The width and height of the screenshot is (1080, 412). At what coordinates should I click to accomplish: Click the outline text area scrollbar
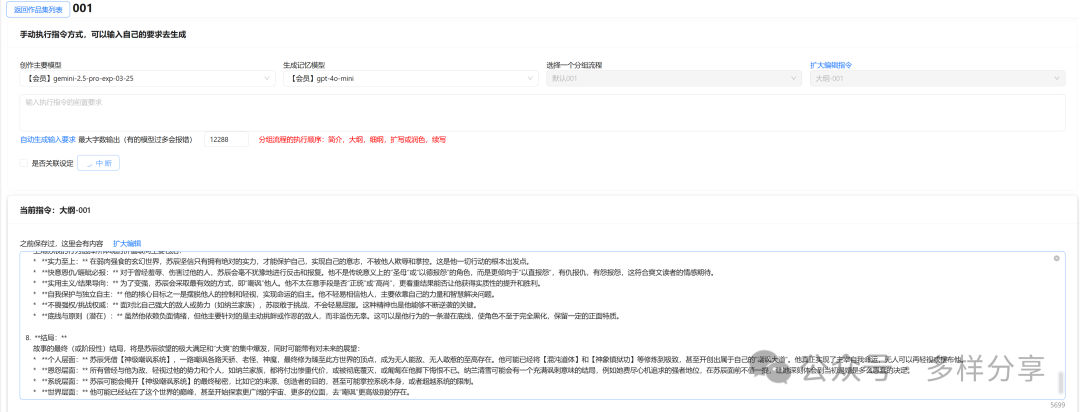click(1061, 381)
